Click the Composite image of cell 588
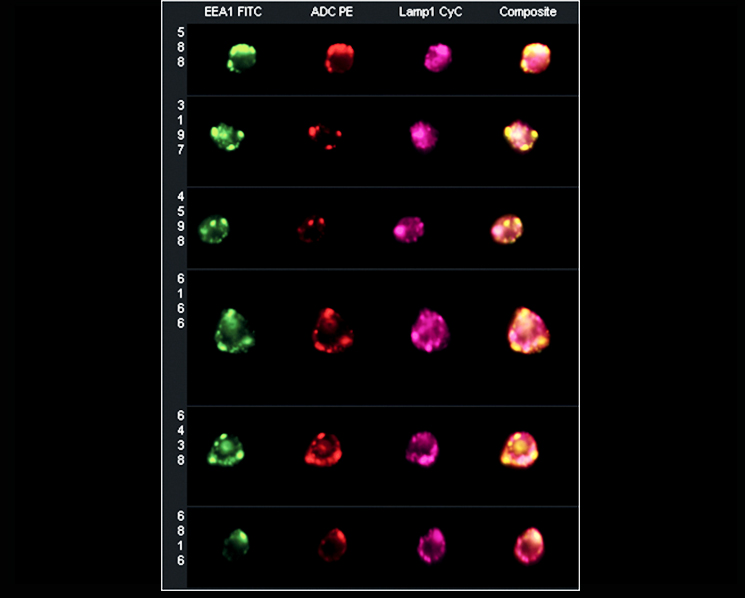 tap(535, 59)
